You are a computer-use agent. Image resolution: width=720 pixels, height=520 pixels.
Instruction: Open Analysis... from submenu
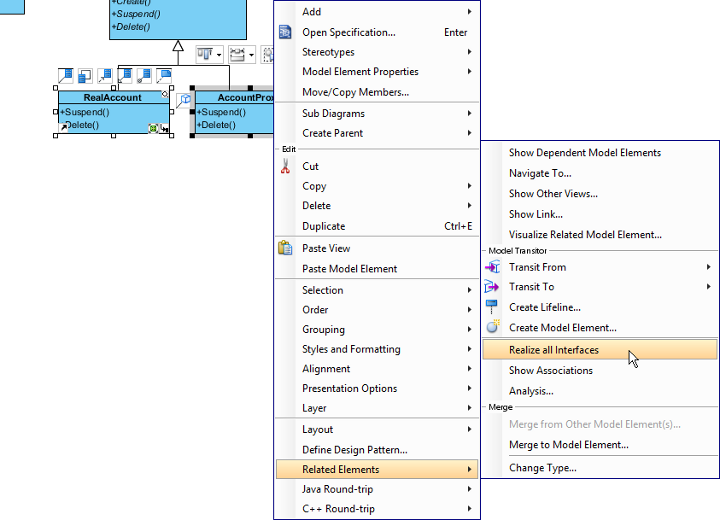pyautogui.click(x=600, y=391)
